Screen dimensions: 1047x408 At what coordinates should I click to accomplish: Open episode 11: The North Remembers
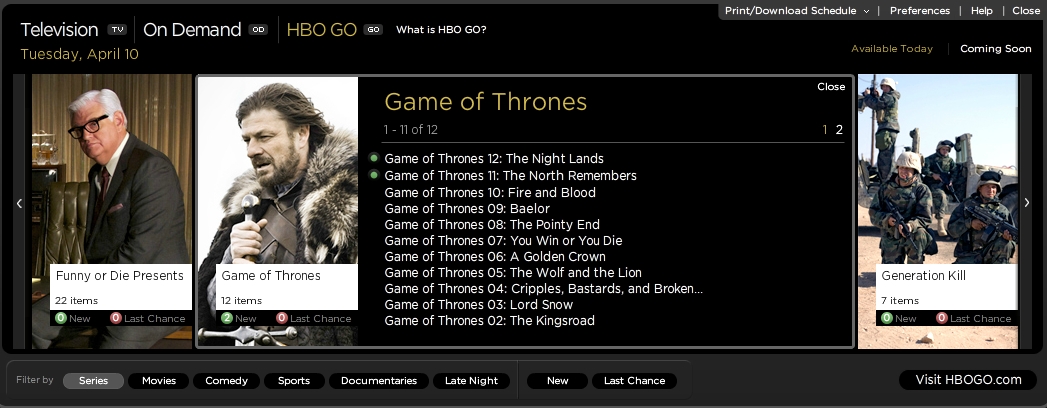tap(511, 175)
